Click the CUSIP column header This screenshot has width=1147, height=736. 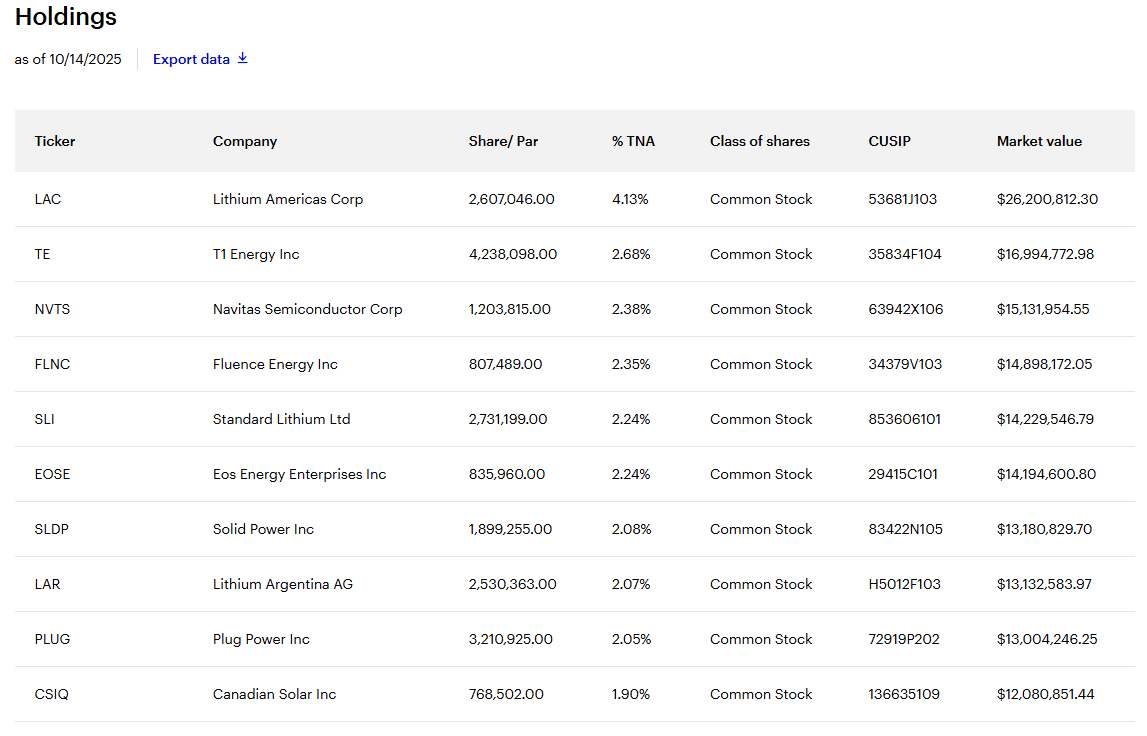point(889,141)
